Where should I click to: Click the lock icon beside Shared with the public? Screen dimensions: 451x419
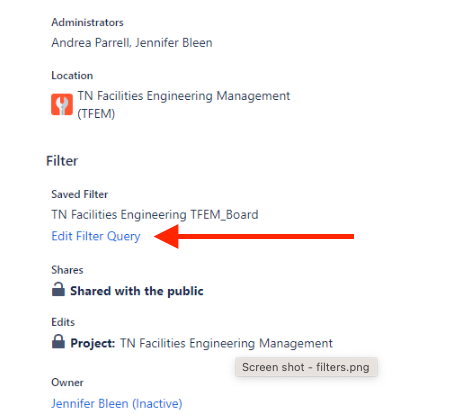(x=58, y=289)
